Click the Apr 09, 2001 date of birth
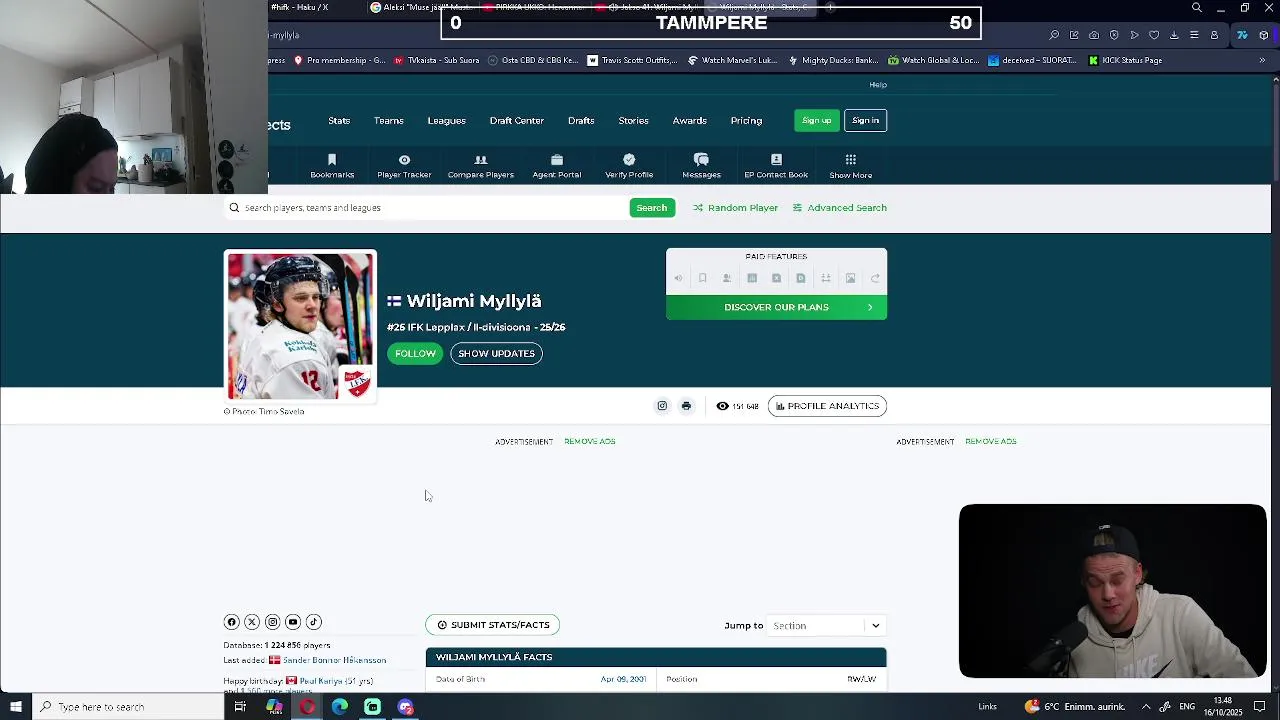The height and width of the screenshot is (720, 1280). tap(623, 679)
